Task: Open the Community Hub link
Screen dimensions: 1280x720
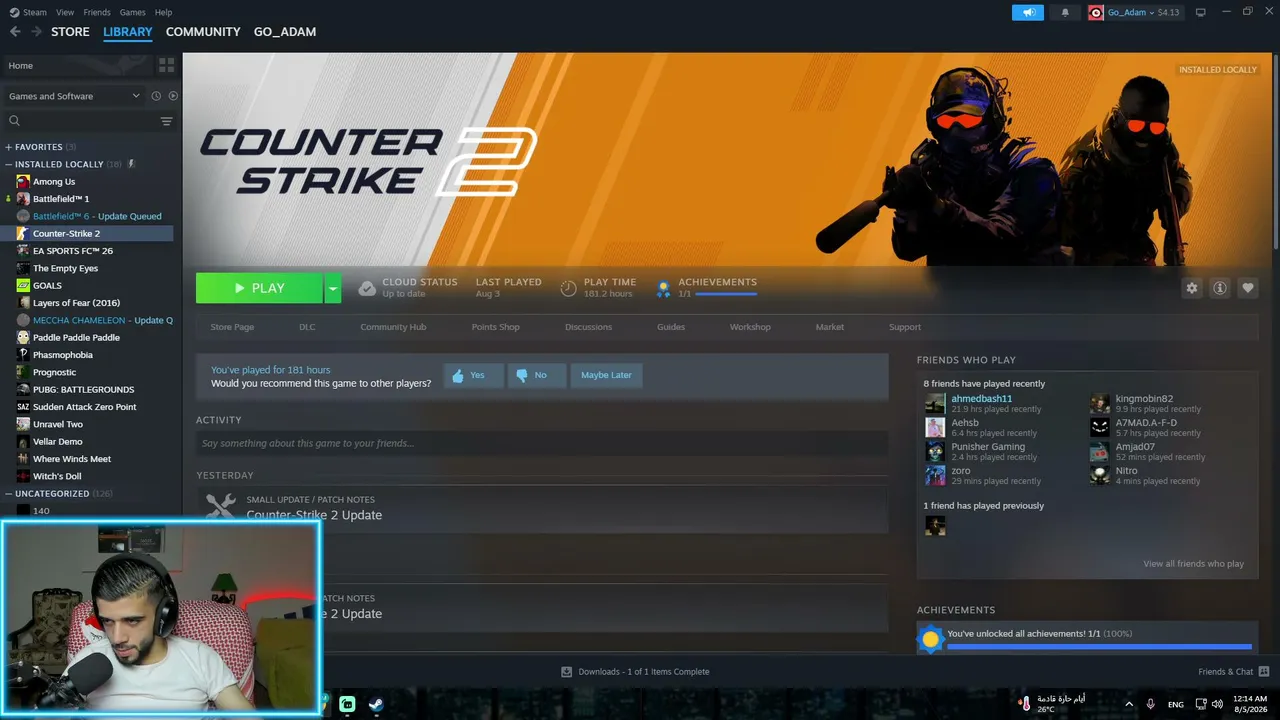Action: [x=393, y=327]
